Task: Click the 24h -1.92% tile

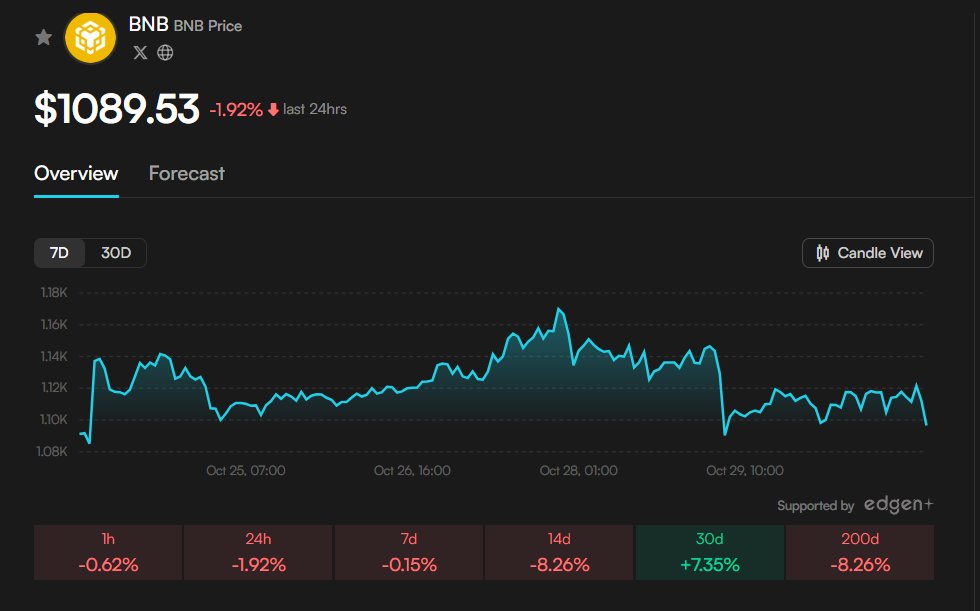Action: point(258,552)
